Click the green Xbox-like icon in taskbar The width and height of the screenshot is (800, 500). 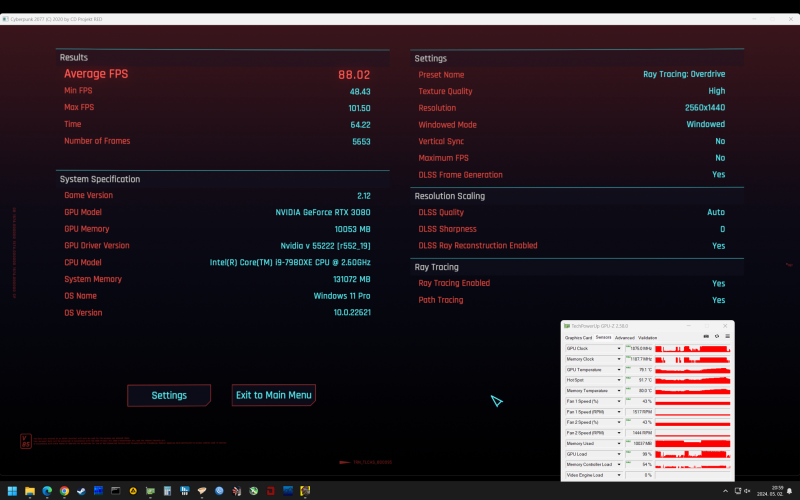254,491
